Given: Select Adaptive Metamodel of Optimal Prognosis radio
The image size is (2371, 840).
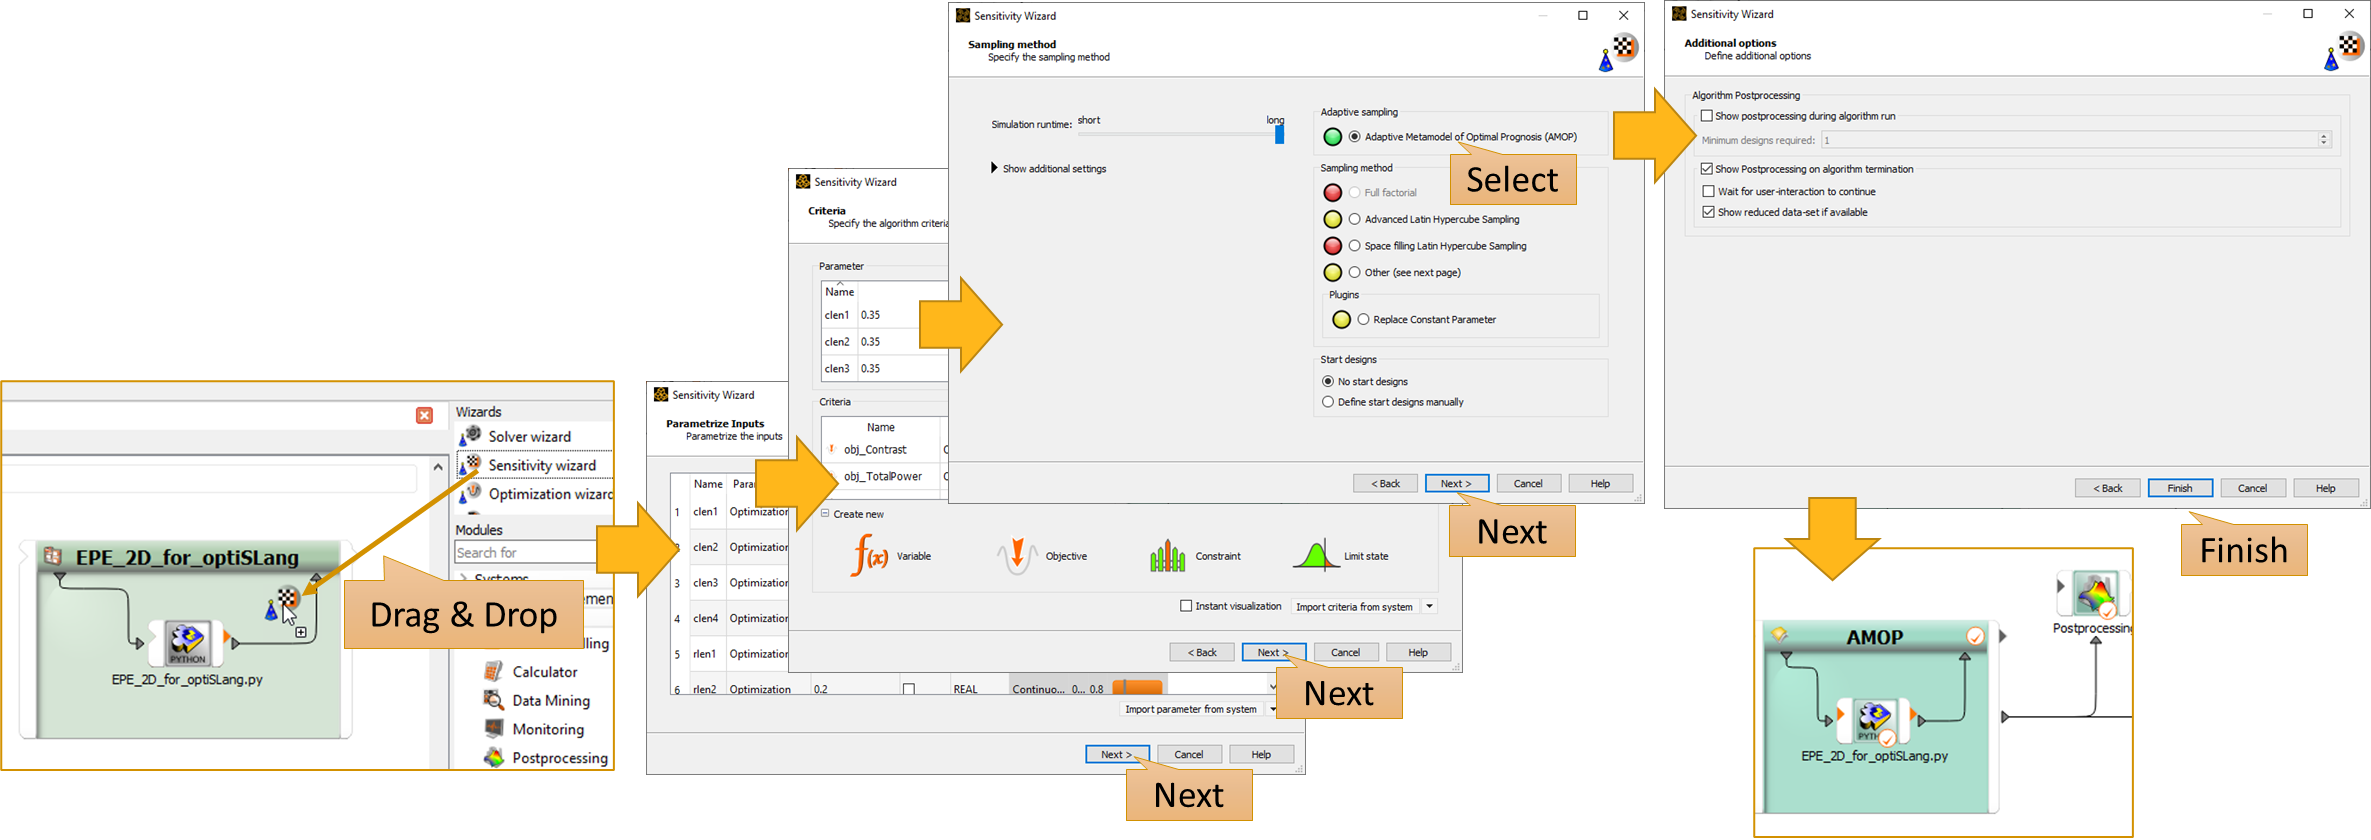Looking at the screenshot, I should tap(1355, 137).
